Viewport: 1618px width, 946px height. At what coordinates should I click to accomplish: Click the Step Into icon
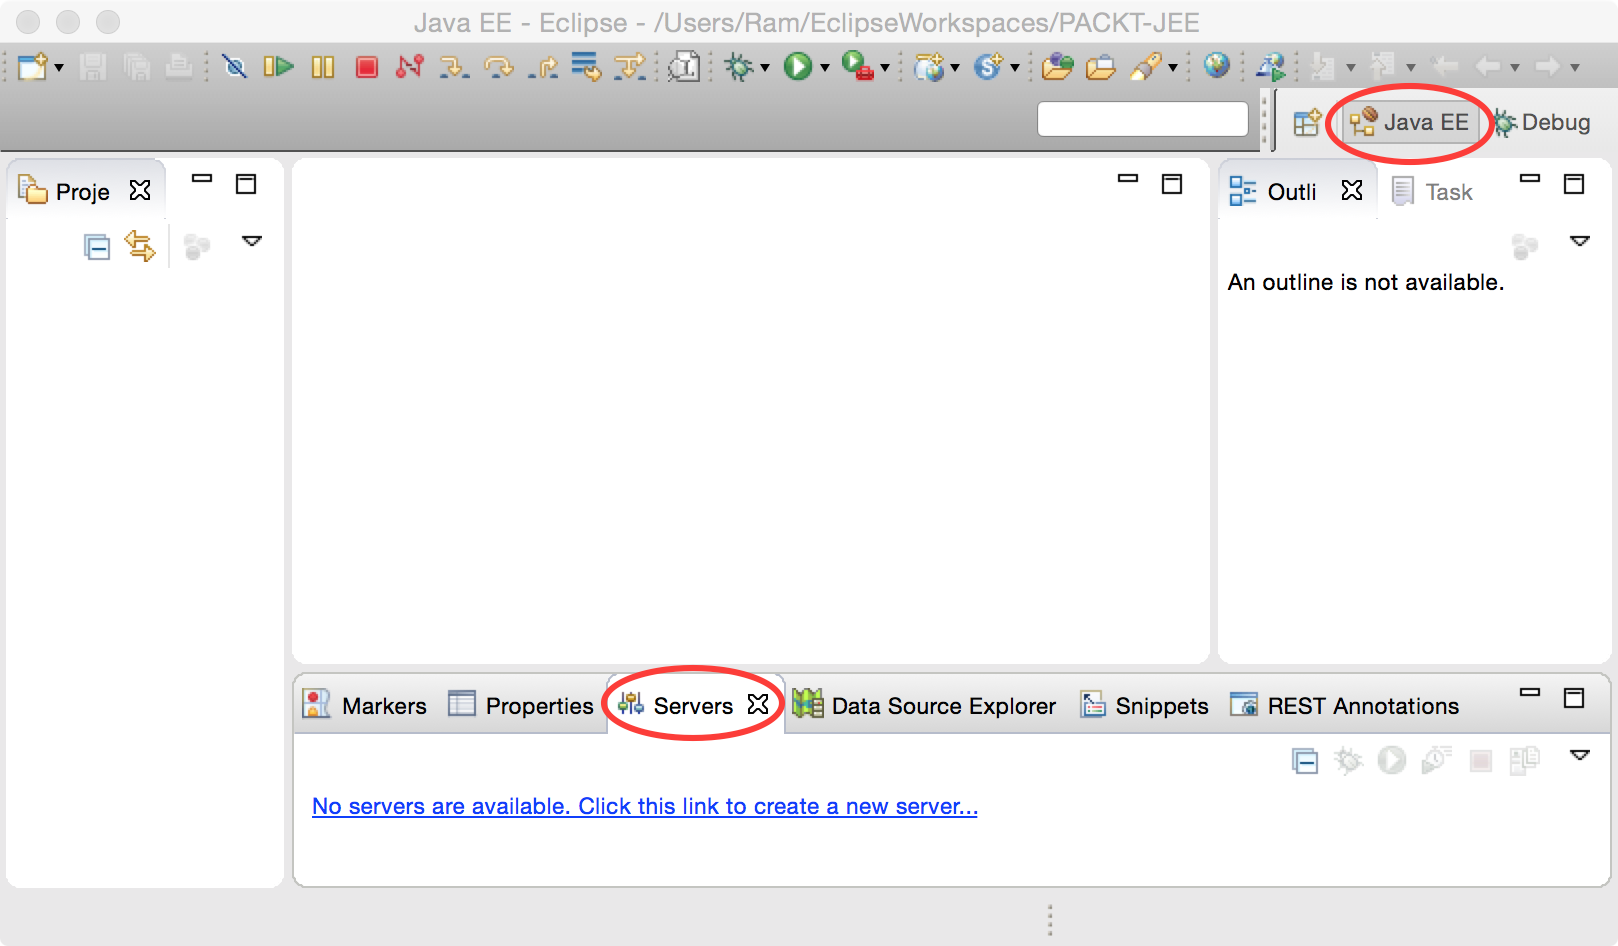[454, 67]
